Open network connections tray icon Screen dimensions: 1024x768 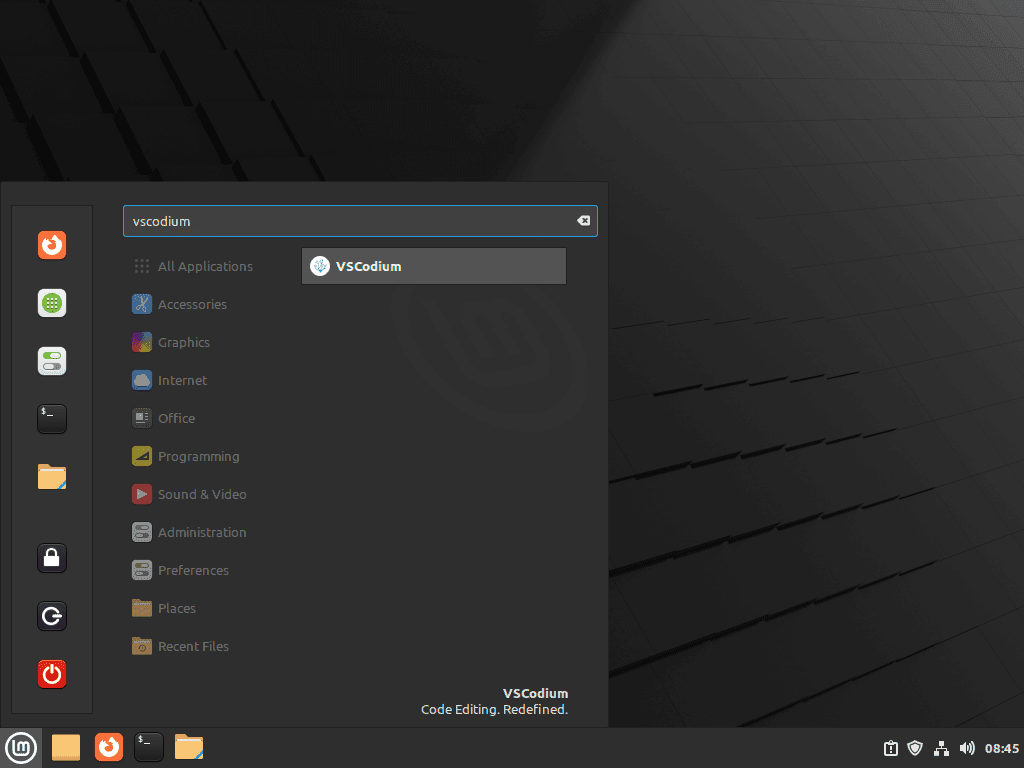click(941, 748)
